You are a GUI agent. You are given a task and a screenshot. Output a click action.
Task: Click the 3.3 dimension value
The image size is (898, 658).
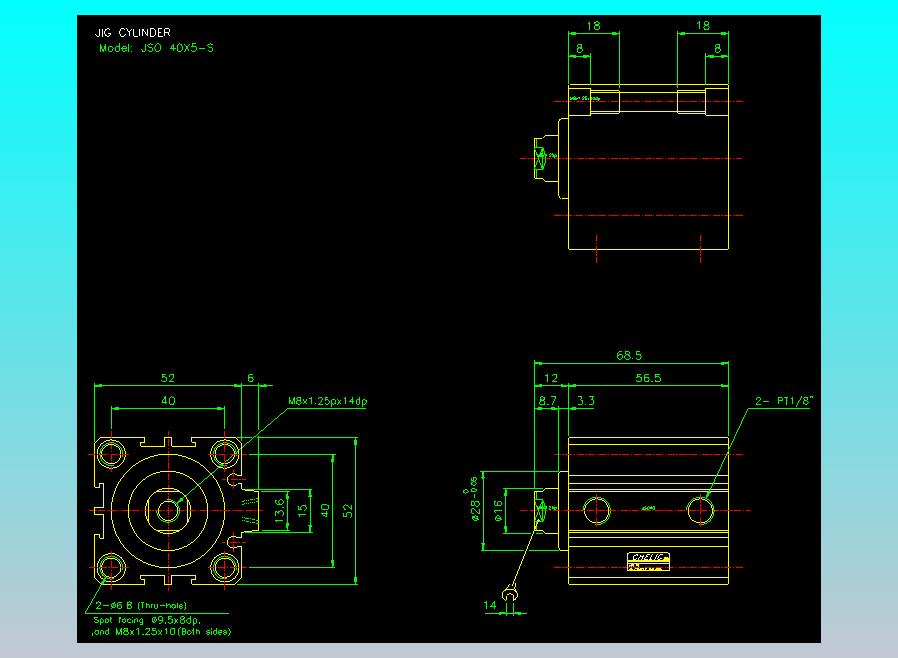[586, 400]
